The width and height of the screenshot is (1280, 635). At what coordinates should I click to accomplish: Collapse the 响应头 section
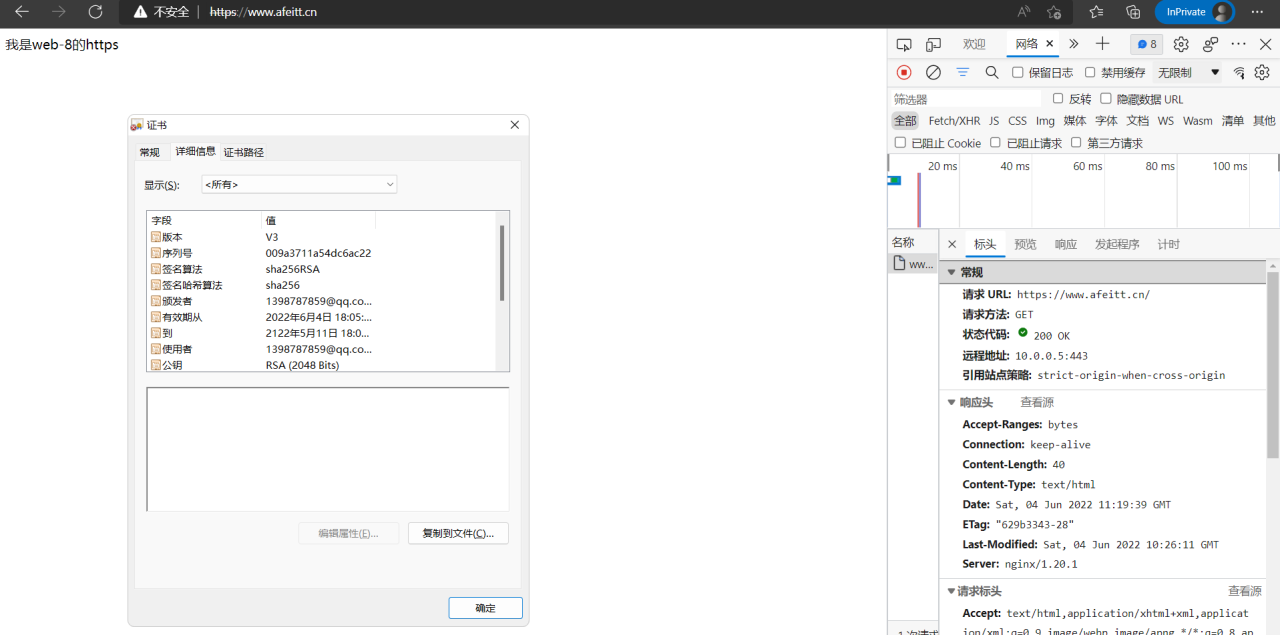click(952, 402)
